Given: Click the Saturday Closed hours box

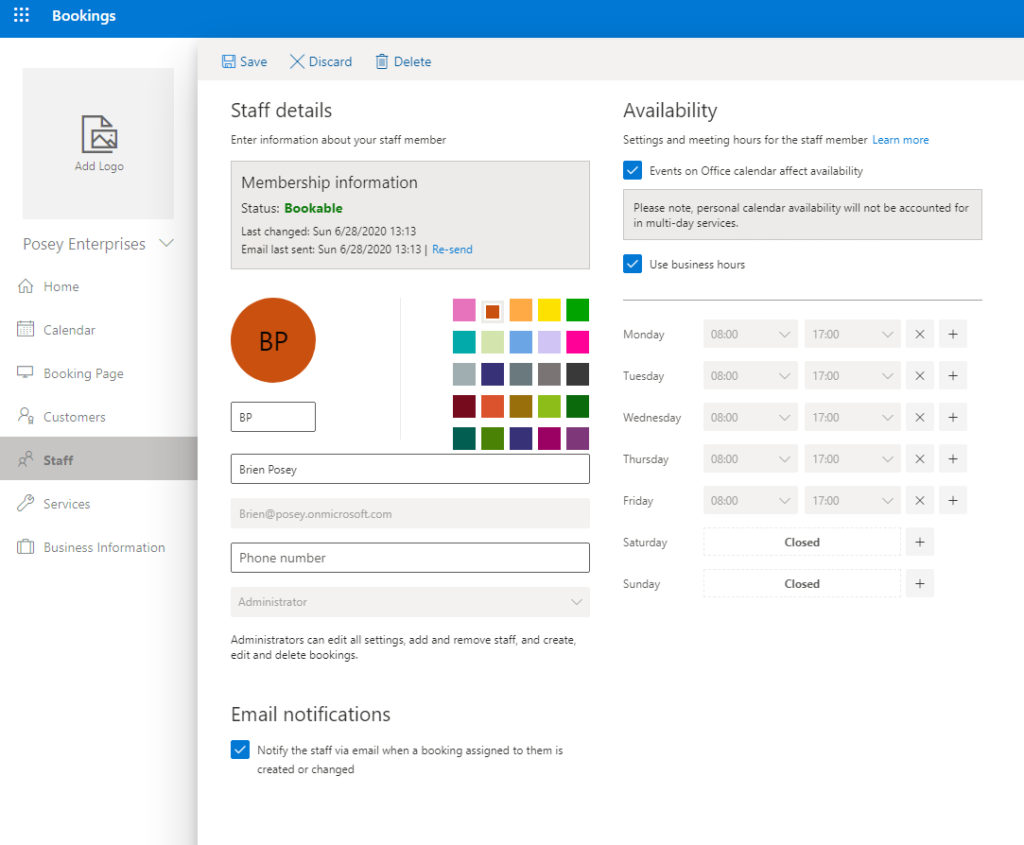Looking at the screenshot, I should (802, 542).
